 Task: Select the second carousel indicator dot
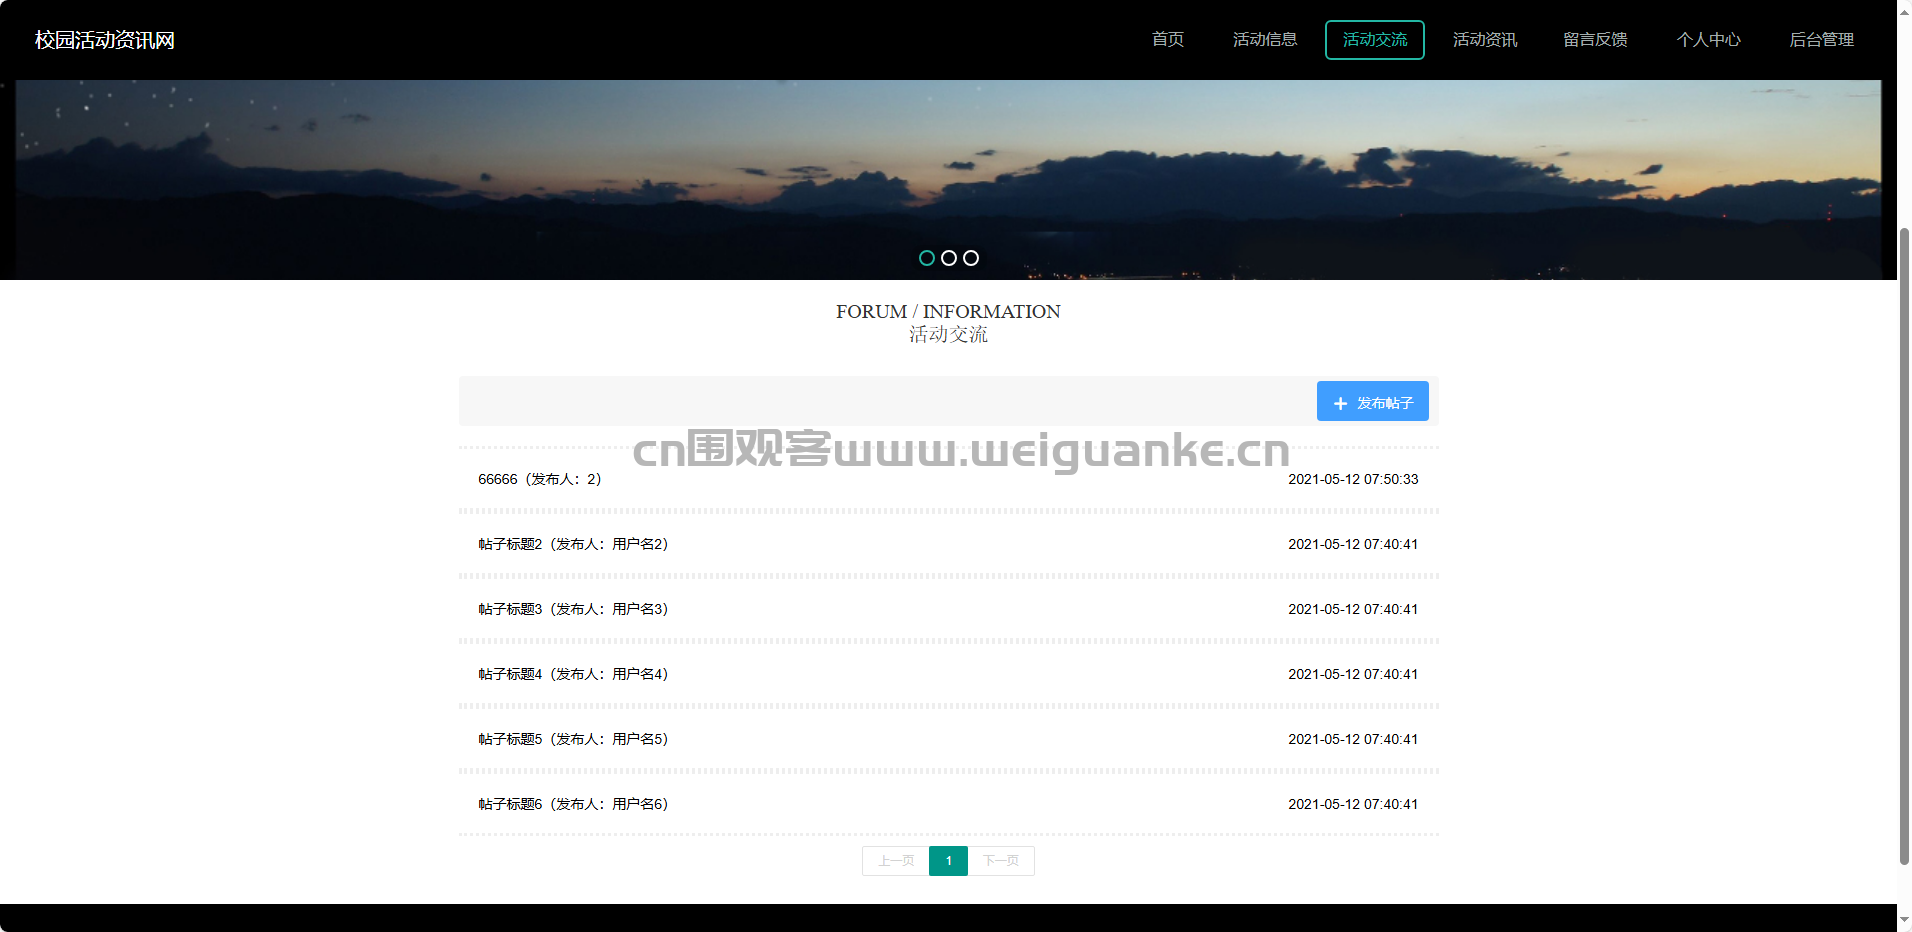pyautogui.click(x=949, y=258)
